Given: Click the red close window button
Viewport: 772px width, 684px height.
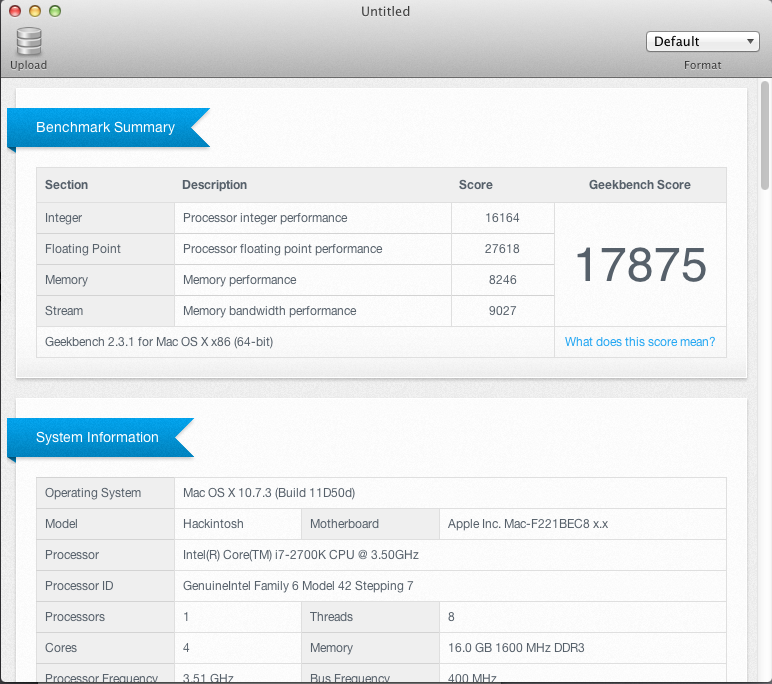Looking at the screenshot, I should point(15,11).
